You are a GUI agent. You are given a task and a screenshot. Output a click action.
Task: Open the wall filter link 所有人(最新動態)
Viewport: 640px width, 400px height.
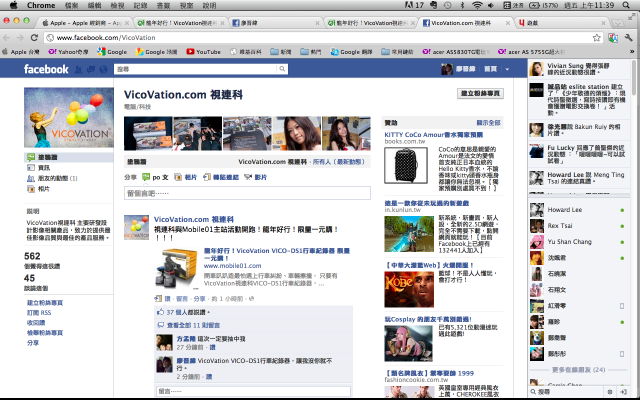[339, 162]
